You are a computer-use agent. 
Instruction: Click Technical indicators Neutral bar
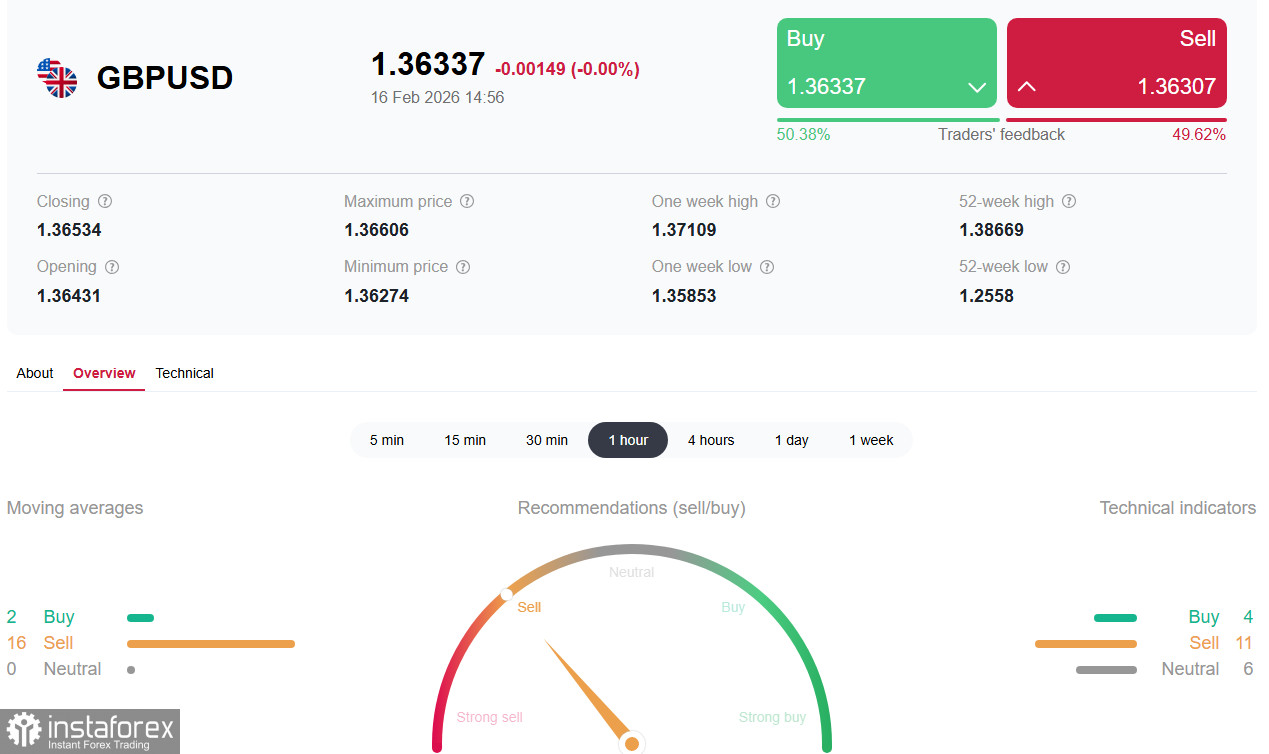coord(1106,670)
